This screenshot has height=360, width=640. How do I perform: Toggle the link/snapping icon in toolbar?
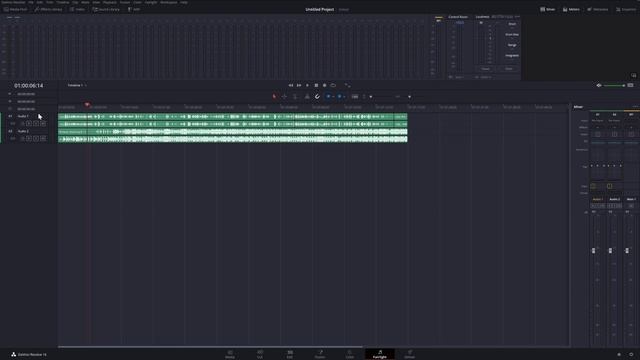[x=317, y=96]
